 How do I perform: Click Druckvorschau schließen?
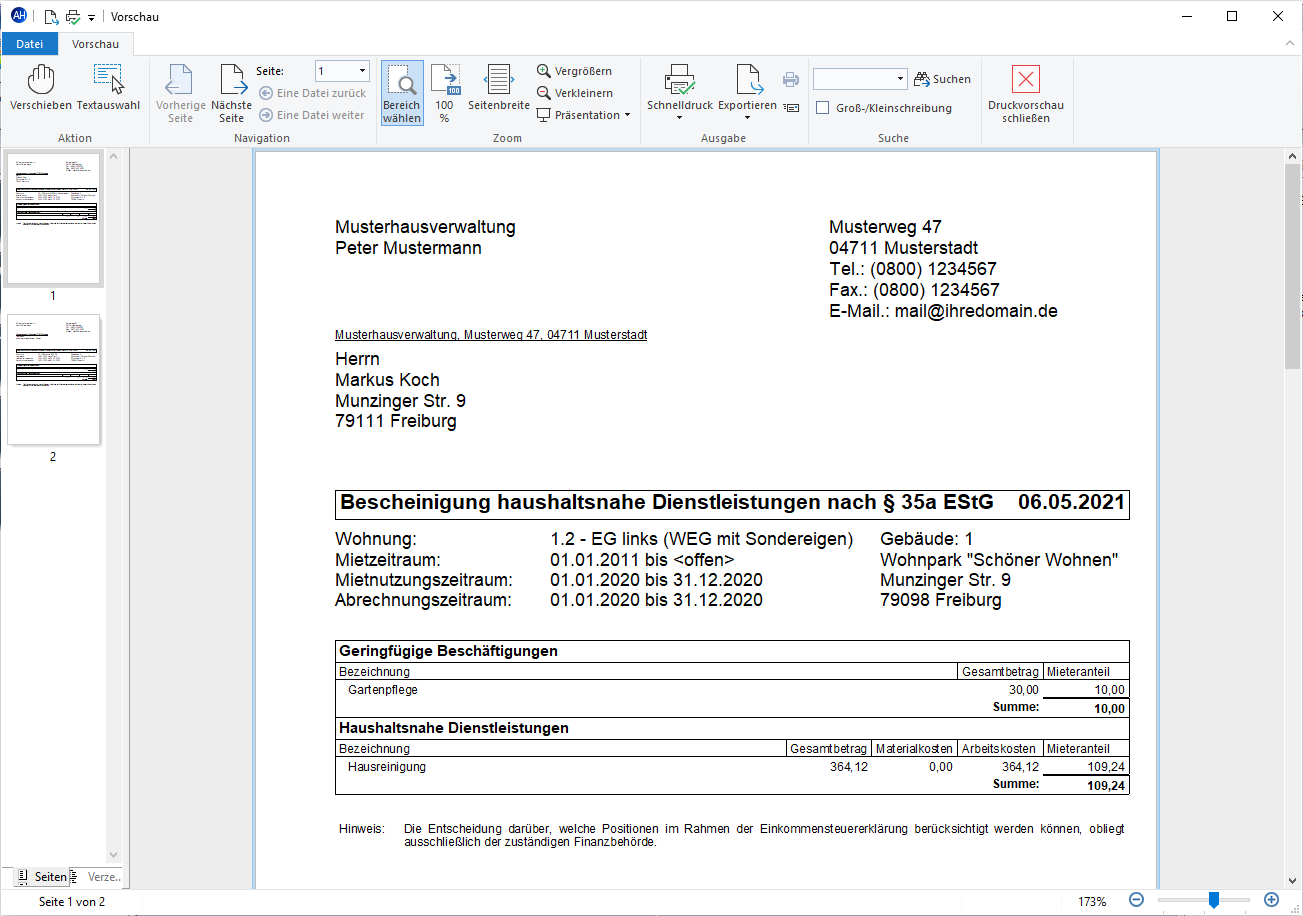coord(1026,93)
